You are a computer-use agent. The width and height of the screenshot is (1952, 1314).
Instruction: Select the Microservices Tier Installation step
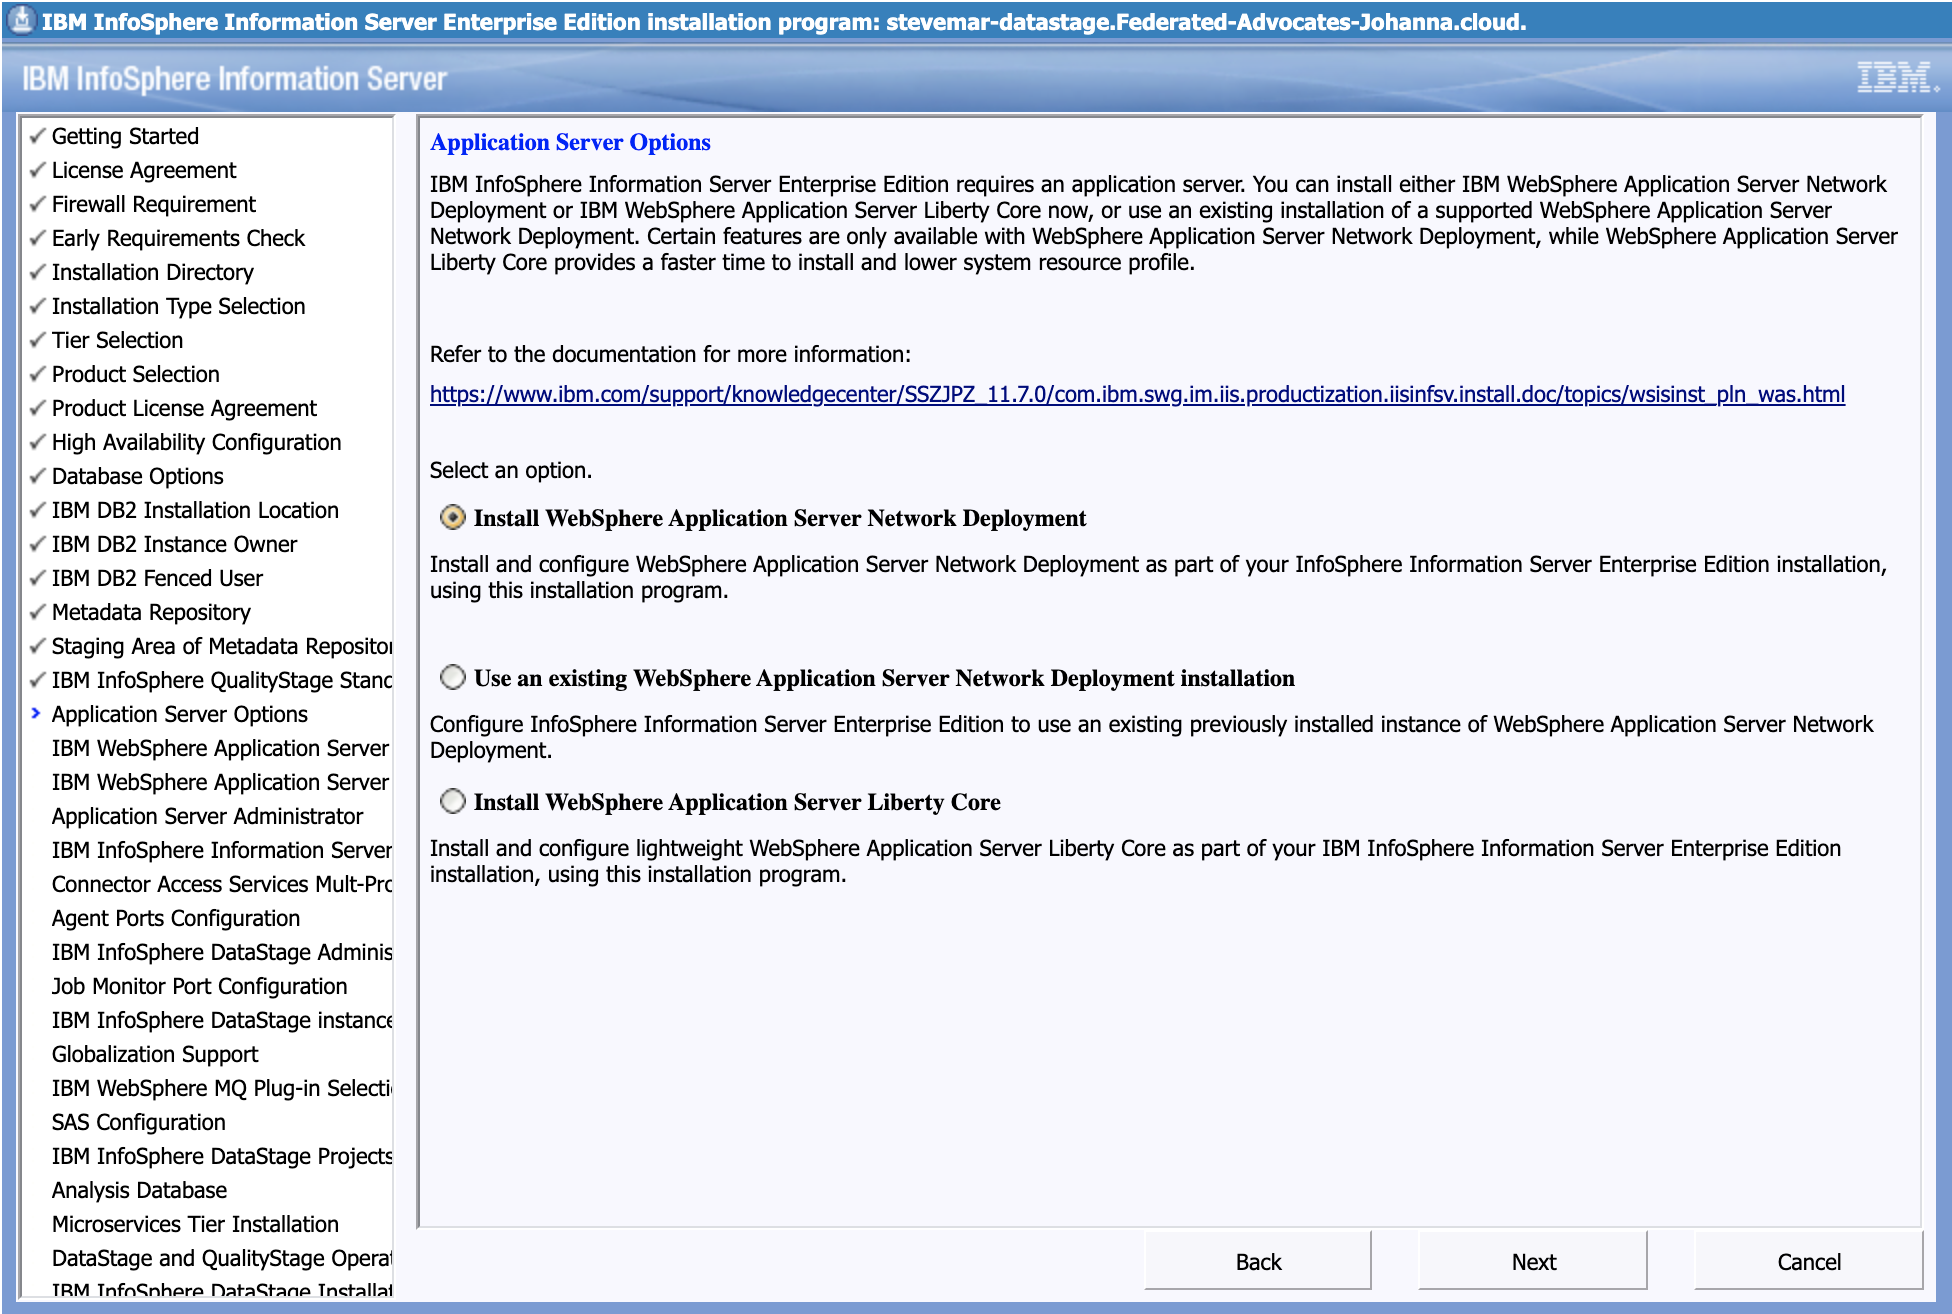tap(195, 1224)
